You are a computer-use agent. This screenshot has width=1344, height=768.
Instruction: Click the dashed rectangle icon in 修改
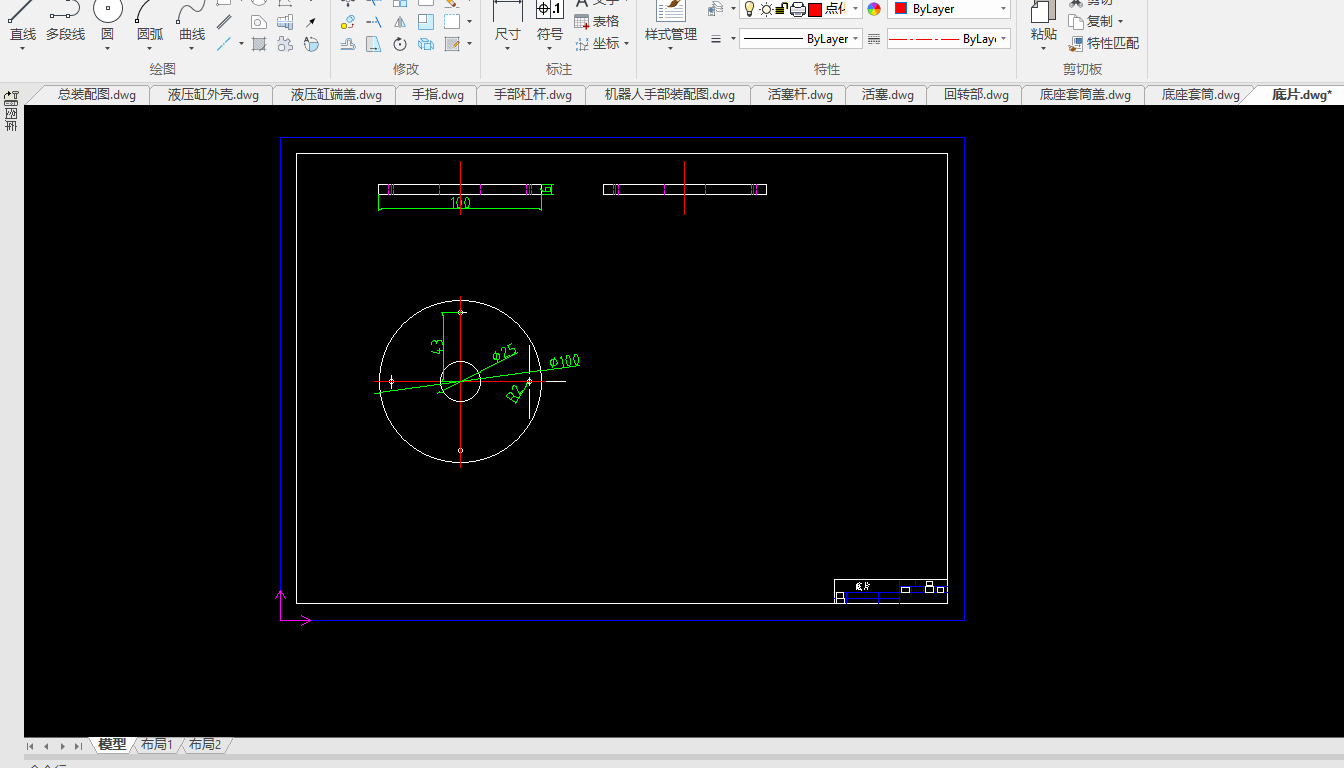click(x=452, y=22)
